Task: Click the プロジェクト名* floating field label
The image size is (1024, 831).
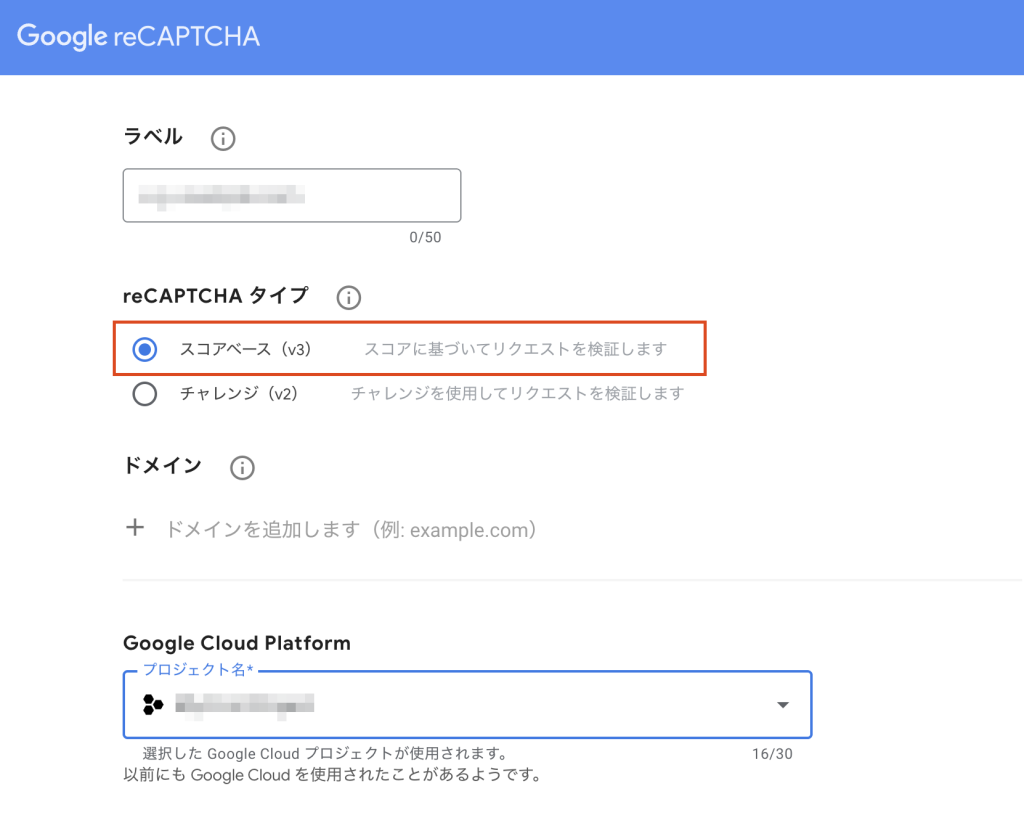Action: tap(198, 670)
